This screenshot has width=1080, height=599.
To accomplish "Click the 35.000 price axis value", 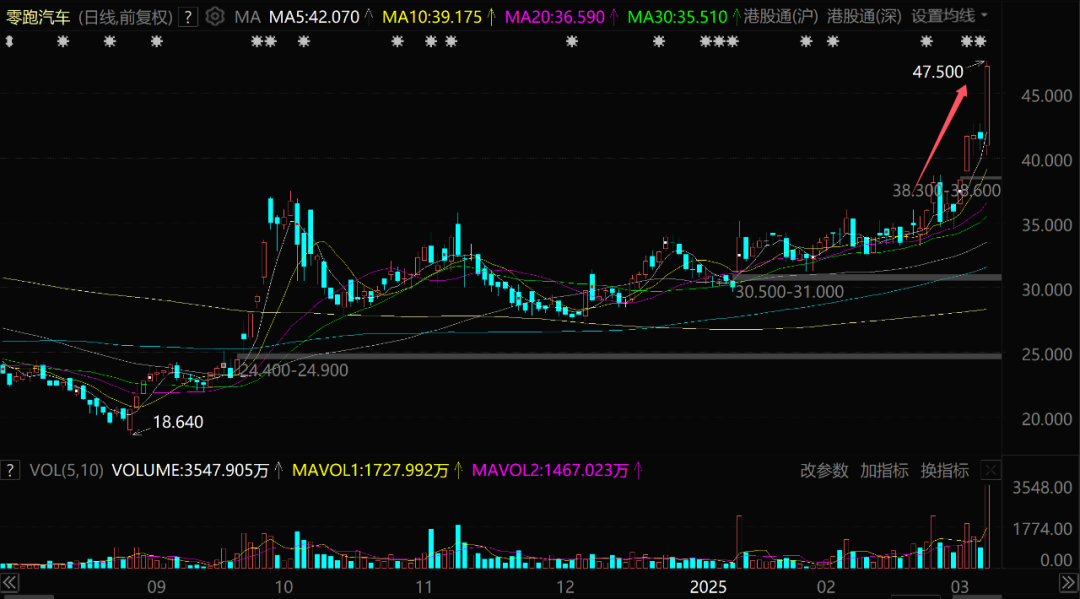I will pyautogui.click(x=1046, y=225).
